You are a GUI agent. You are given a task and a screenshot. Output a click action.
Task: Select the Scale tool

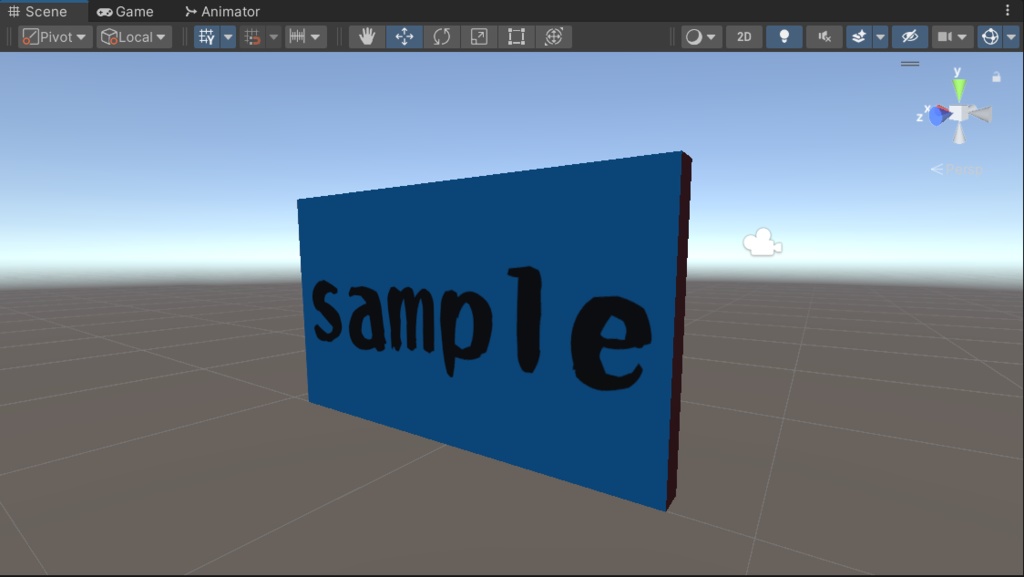click(479, 37)
